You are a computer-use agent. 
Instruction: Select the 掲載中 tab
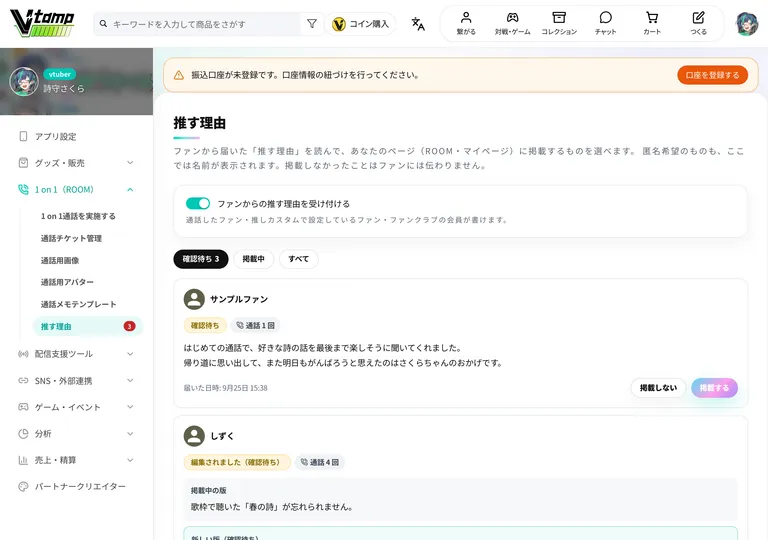(253, 259)
